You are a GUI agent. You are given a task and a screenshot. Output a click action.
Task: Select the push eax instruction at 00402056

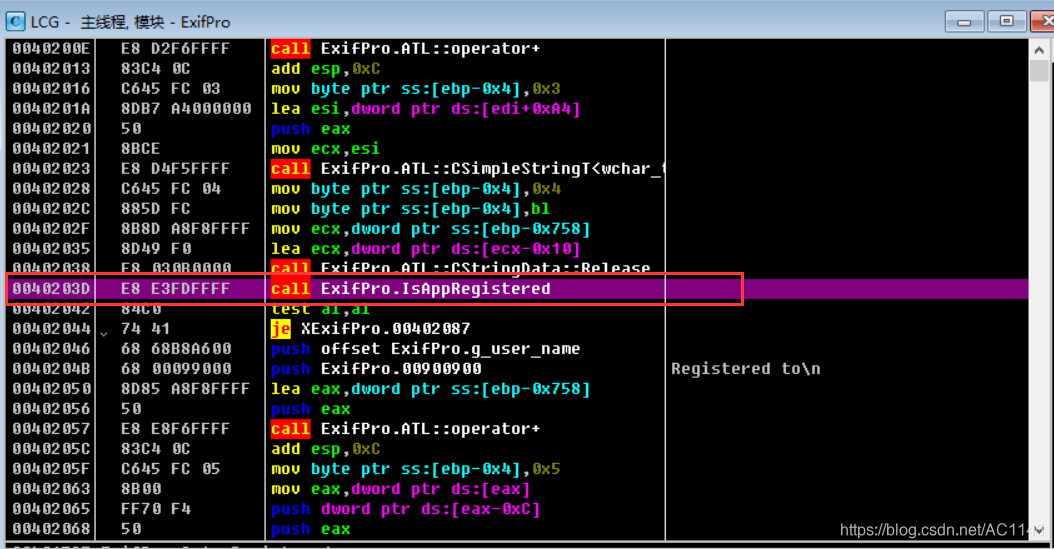point(311,409)
